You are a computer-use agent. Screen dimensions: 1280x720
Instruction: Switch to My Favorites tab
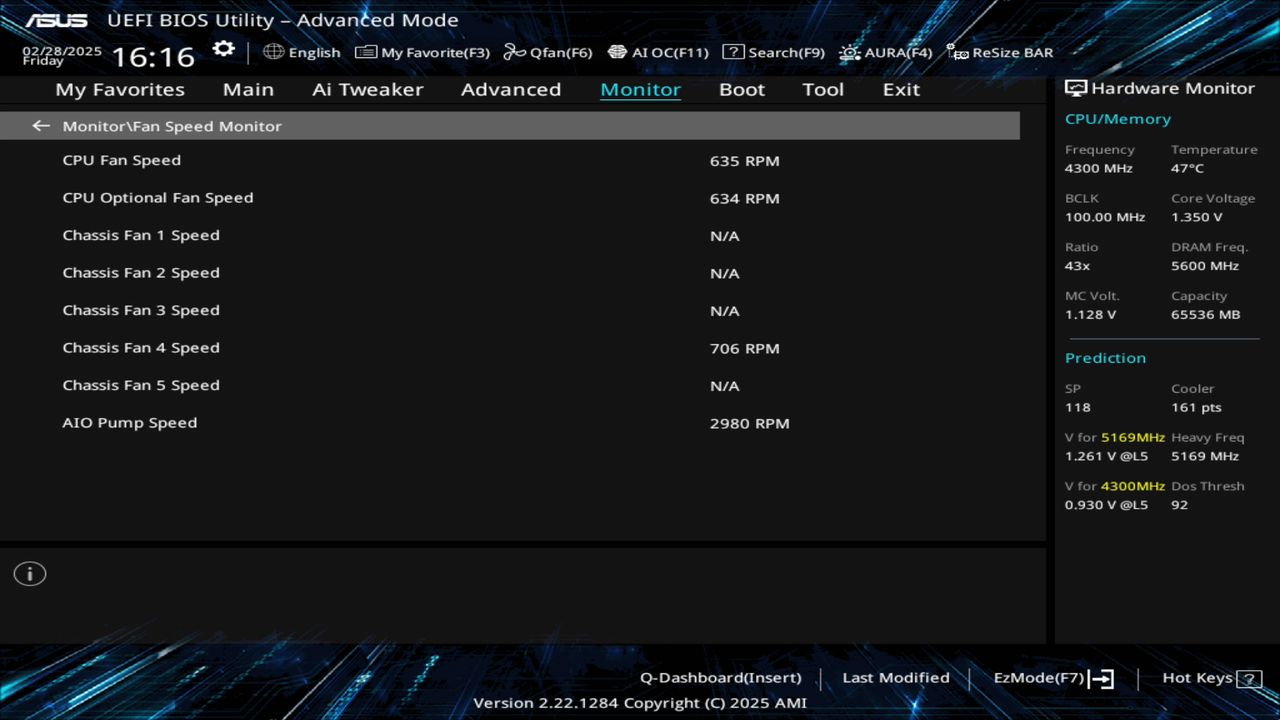click(x=120, y=89)
